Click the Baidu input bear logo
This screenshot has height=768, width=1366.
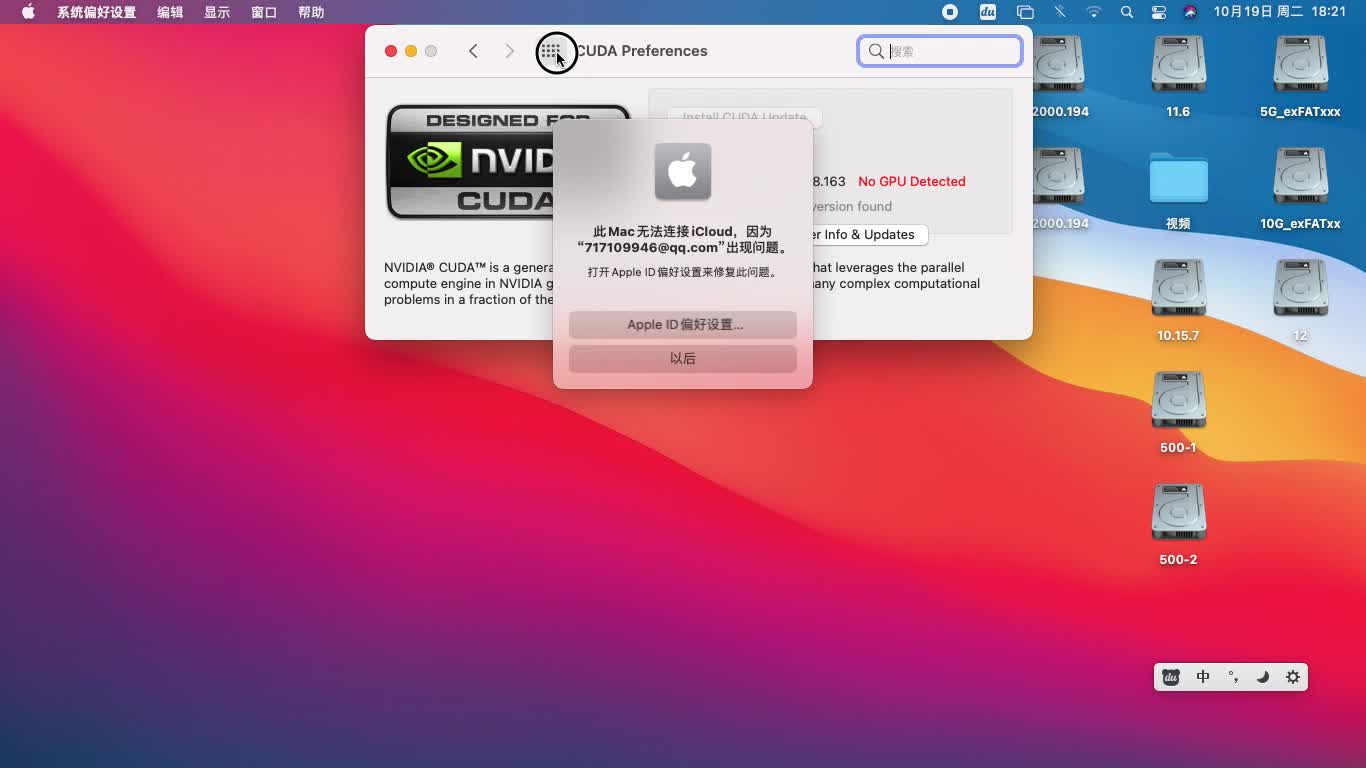click(1171, 677)
